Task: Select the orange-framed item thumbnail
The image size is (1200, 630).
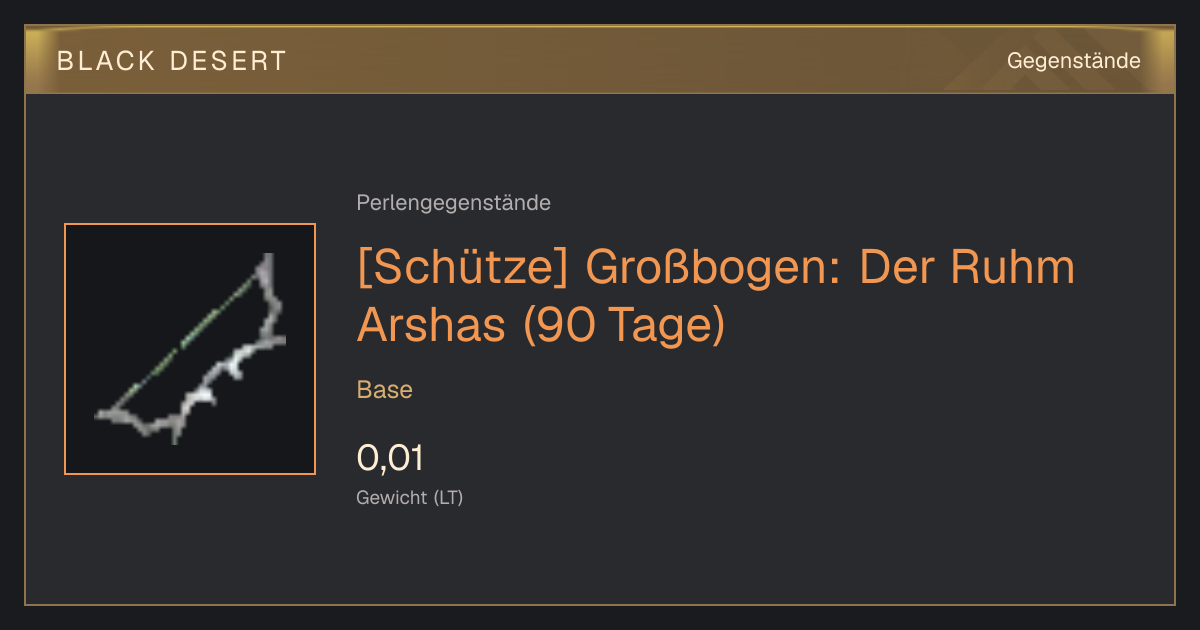Action: click(190, 349)
